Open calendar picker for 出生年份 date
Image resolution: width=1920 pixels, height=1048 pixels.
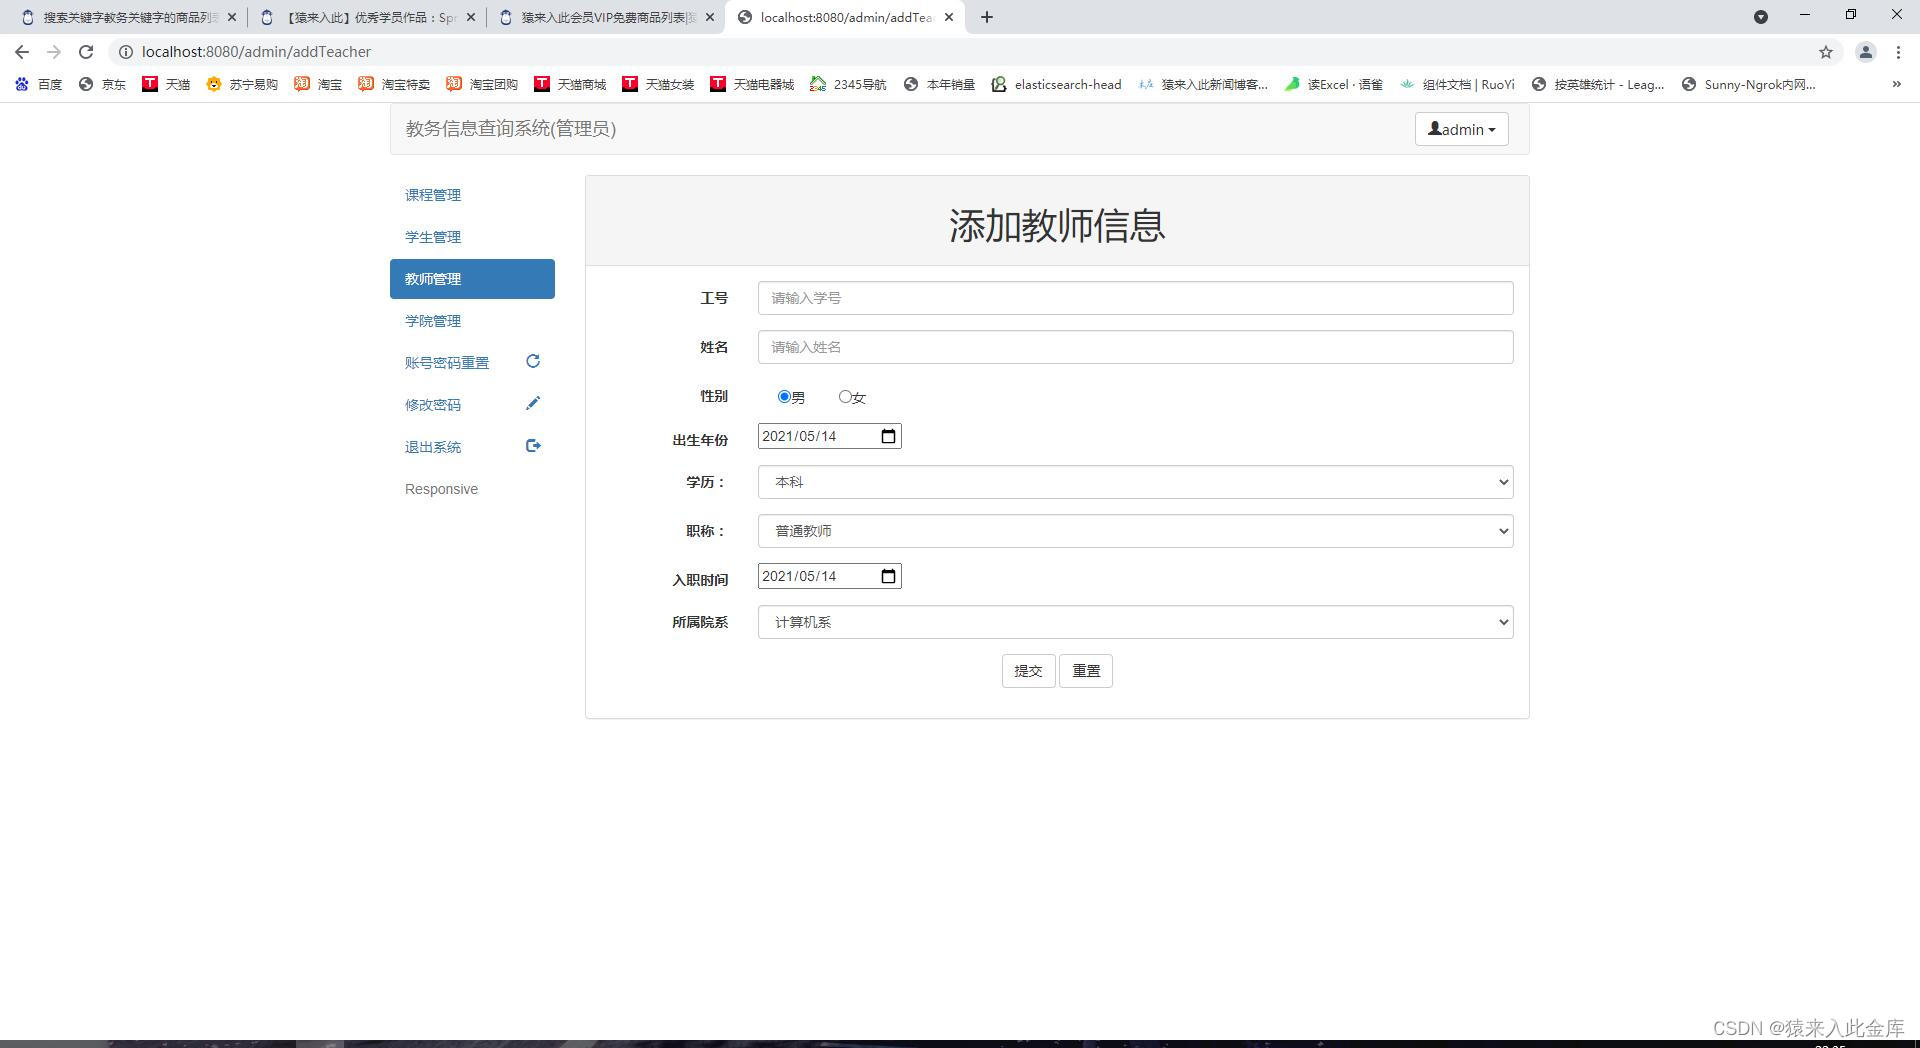coord(888,436)
